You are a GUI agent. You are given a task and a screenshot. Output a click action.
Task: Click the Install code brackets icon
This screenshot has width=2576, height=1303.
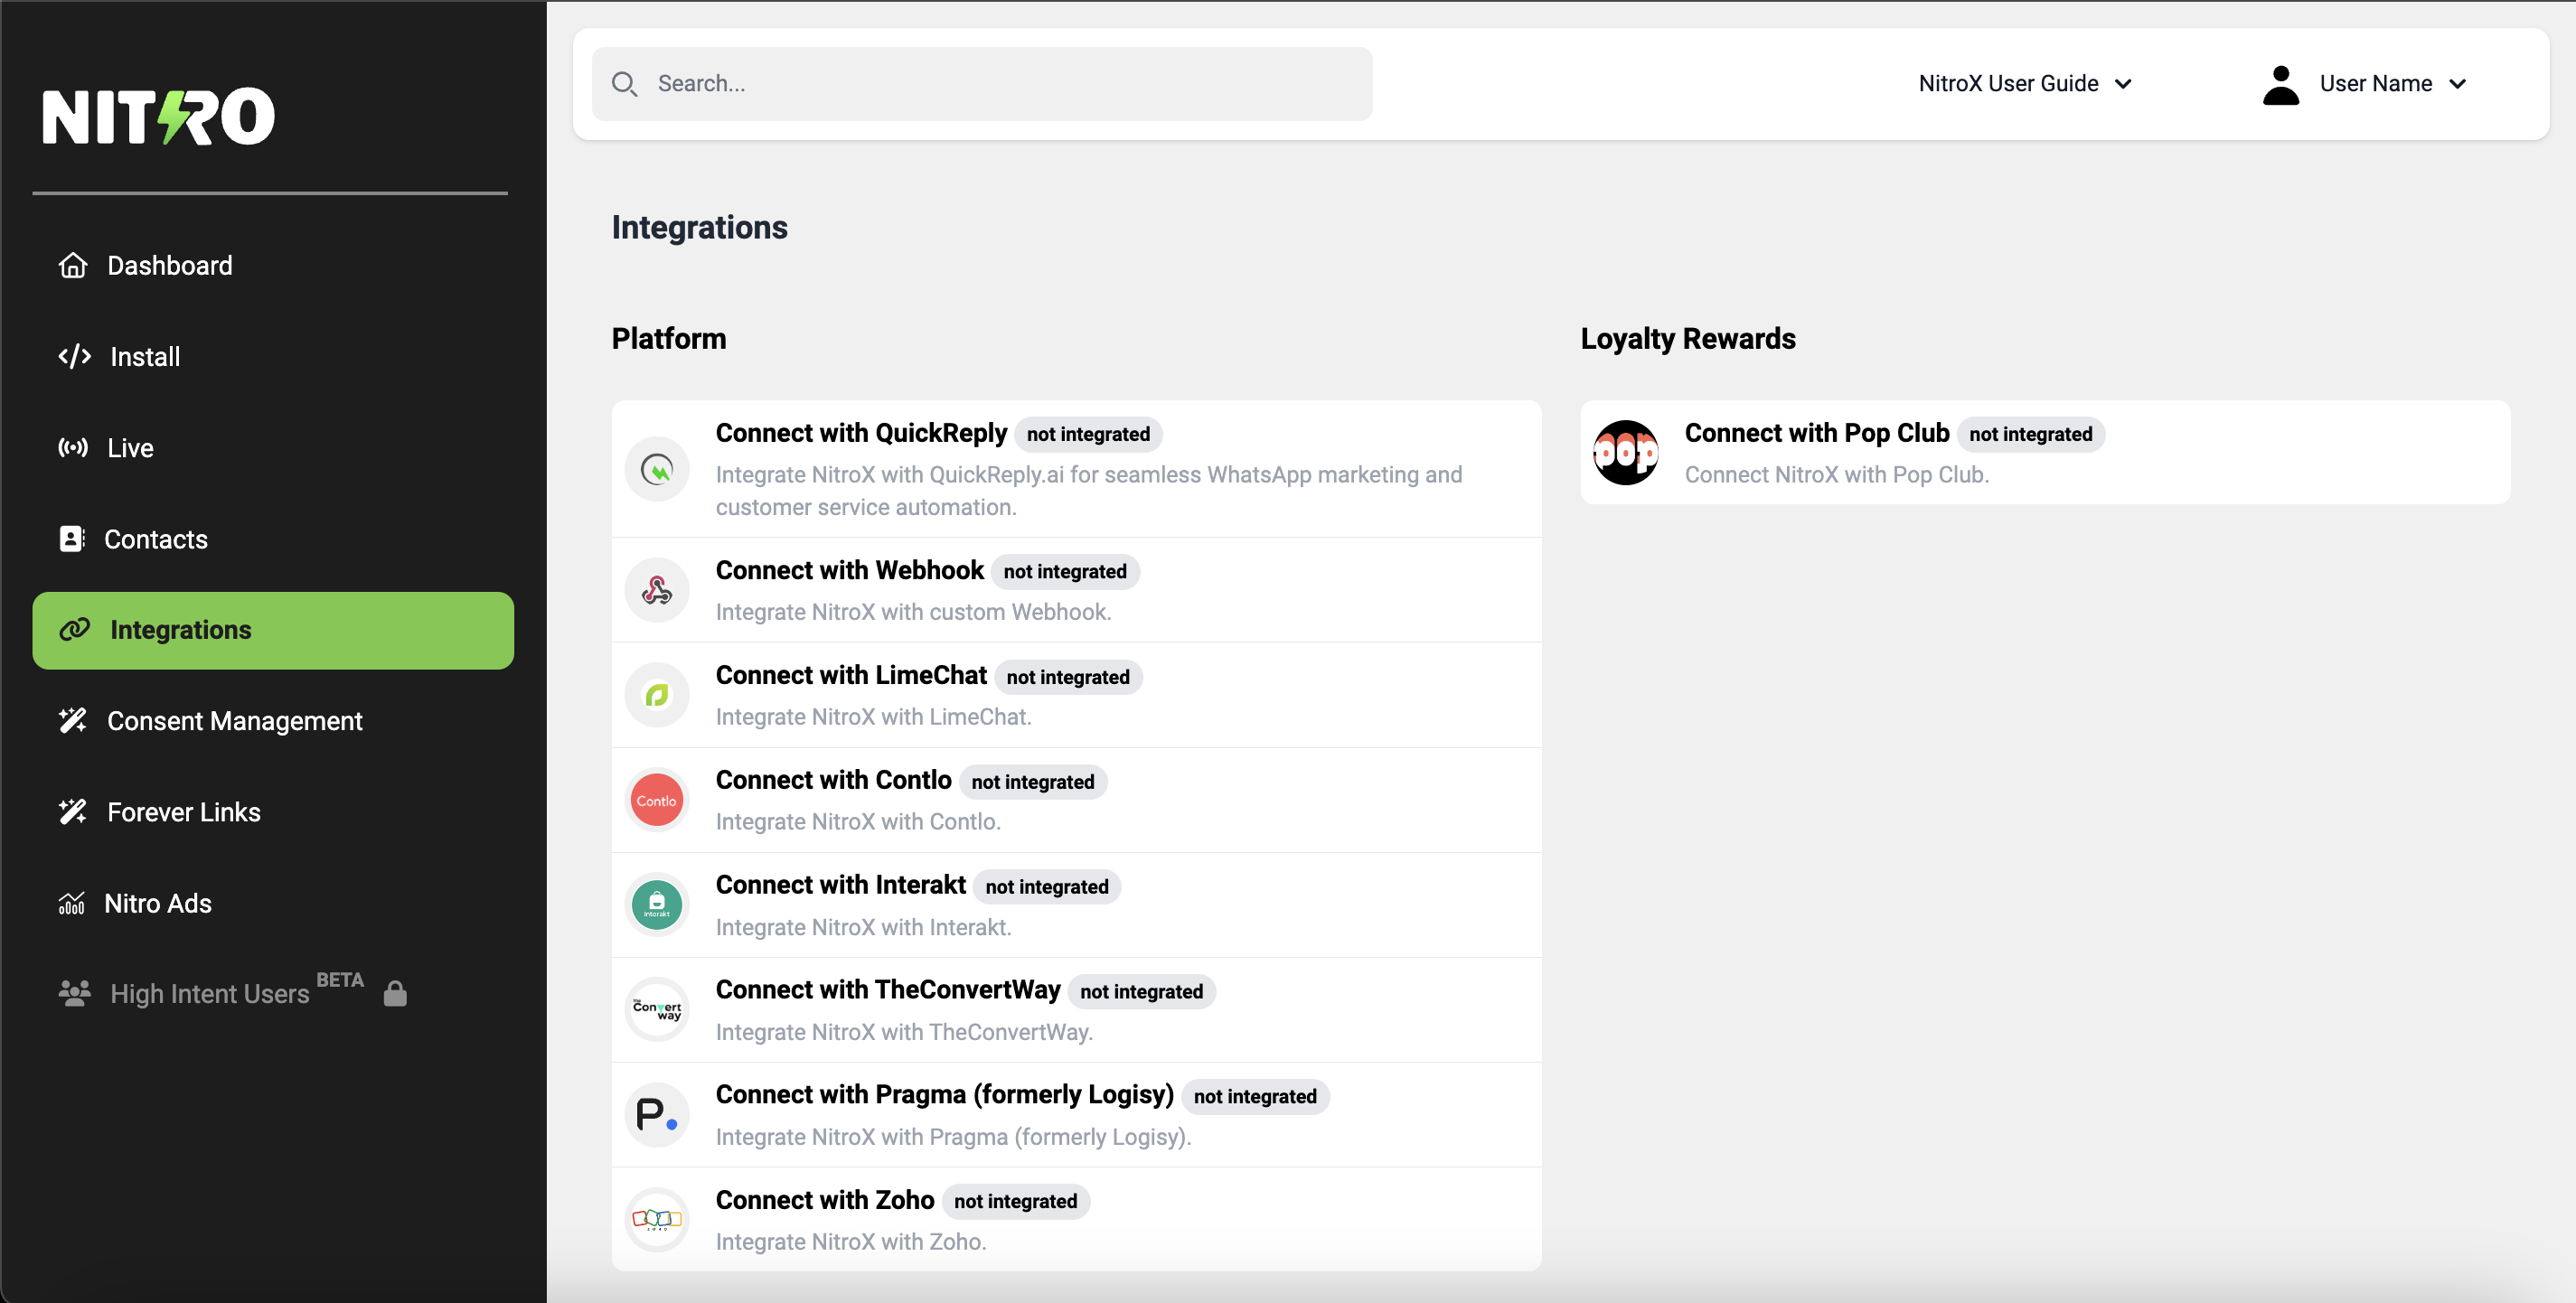(x=75, y=356)
